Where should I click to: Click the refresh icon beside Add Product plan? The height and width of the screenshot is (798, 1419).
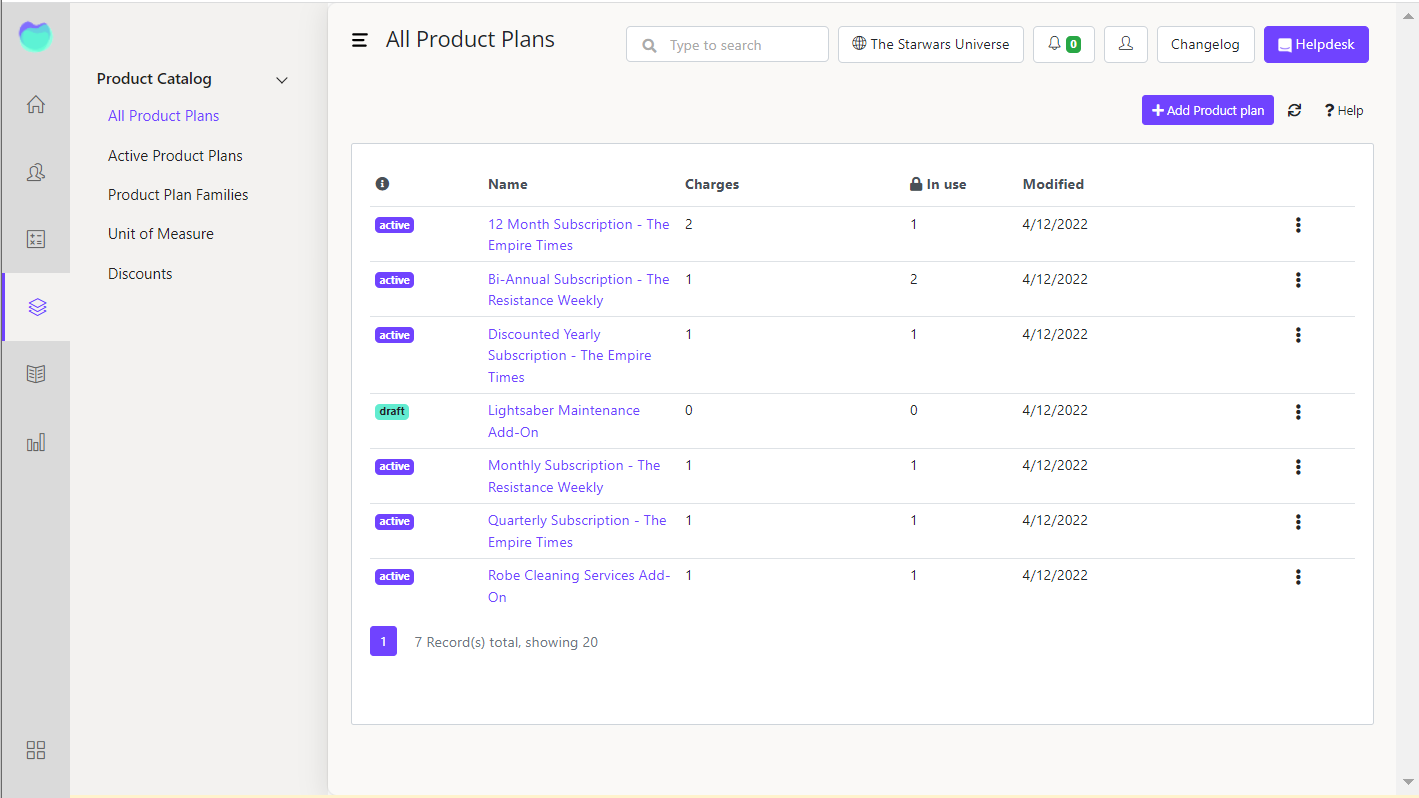click(x=1295, y=111)
